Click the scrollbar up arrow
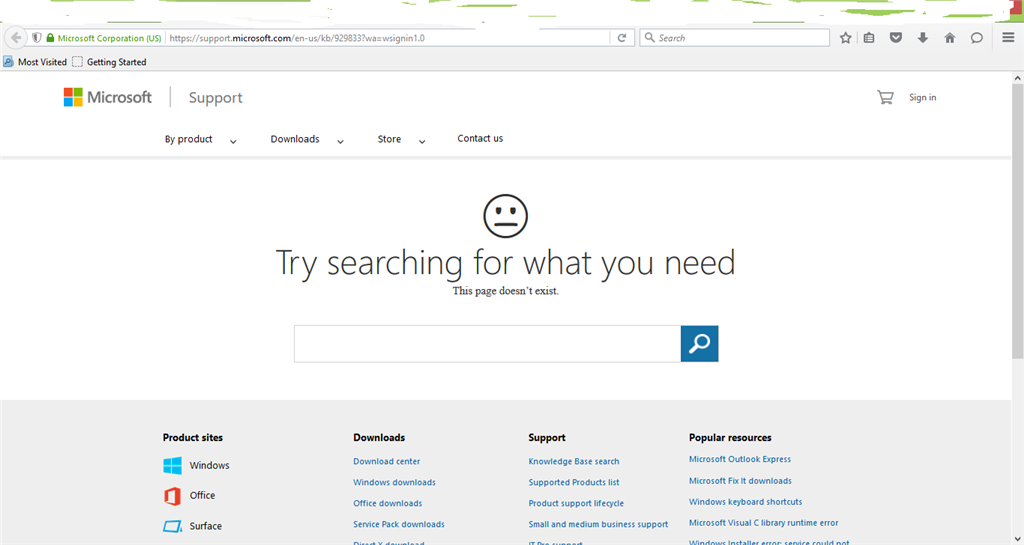This screenshot has height=545, width=1024. [1017, 78]
